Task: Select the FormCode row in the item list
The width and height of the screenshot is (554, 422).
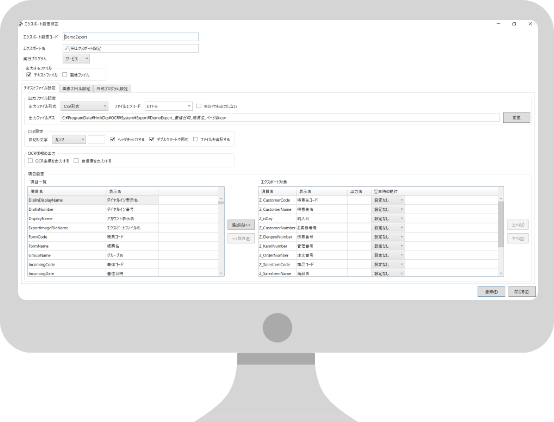Action: 123,237
